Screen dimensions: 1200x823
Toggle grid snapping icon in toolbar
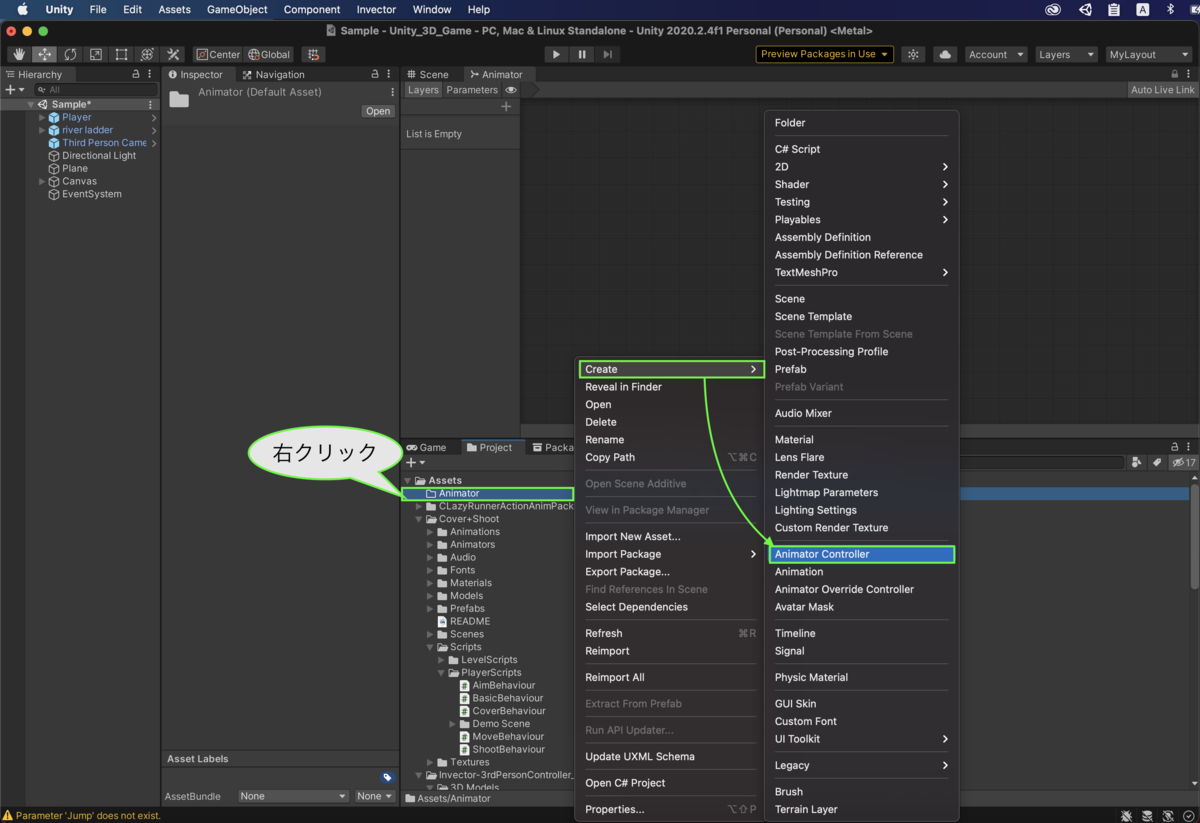tap(314, 54)
